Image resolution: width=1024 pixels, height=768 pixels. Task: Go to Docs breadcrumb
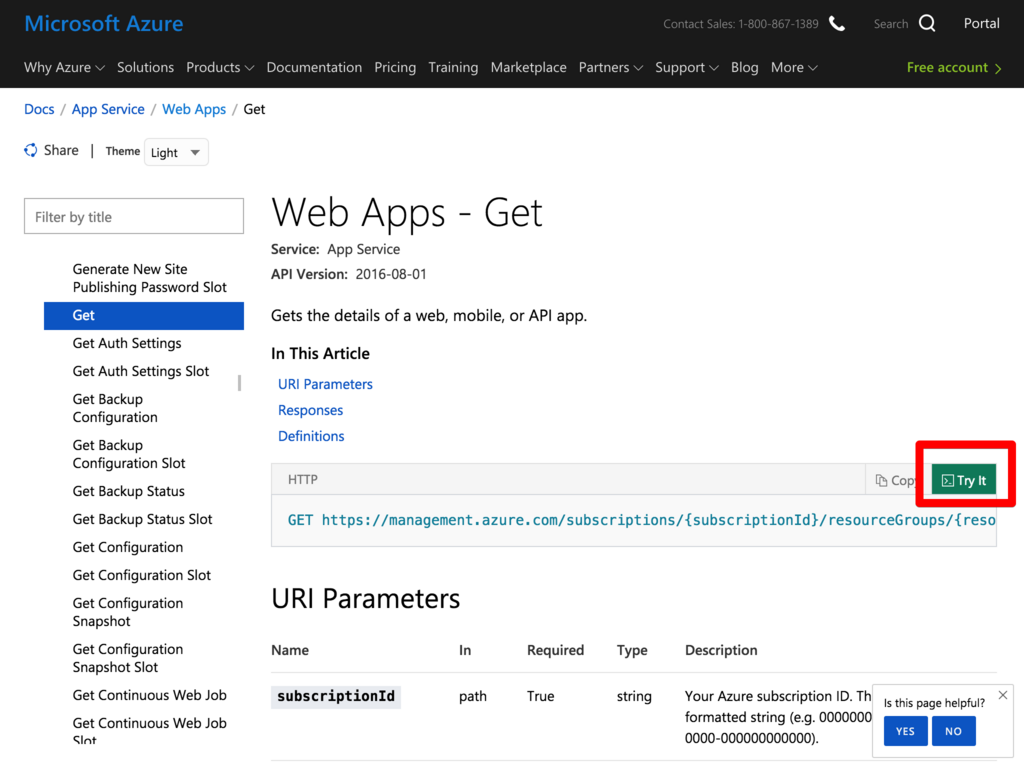pyautogui.click(x=39, y=109)
